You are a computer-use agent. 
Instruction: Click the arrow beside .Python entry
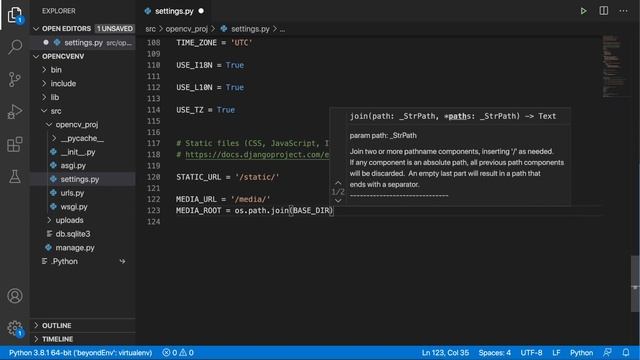(122, 261)
